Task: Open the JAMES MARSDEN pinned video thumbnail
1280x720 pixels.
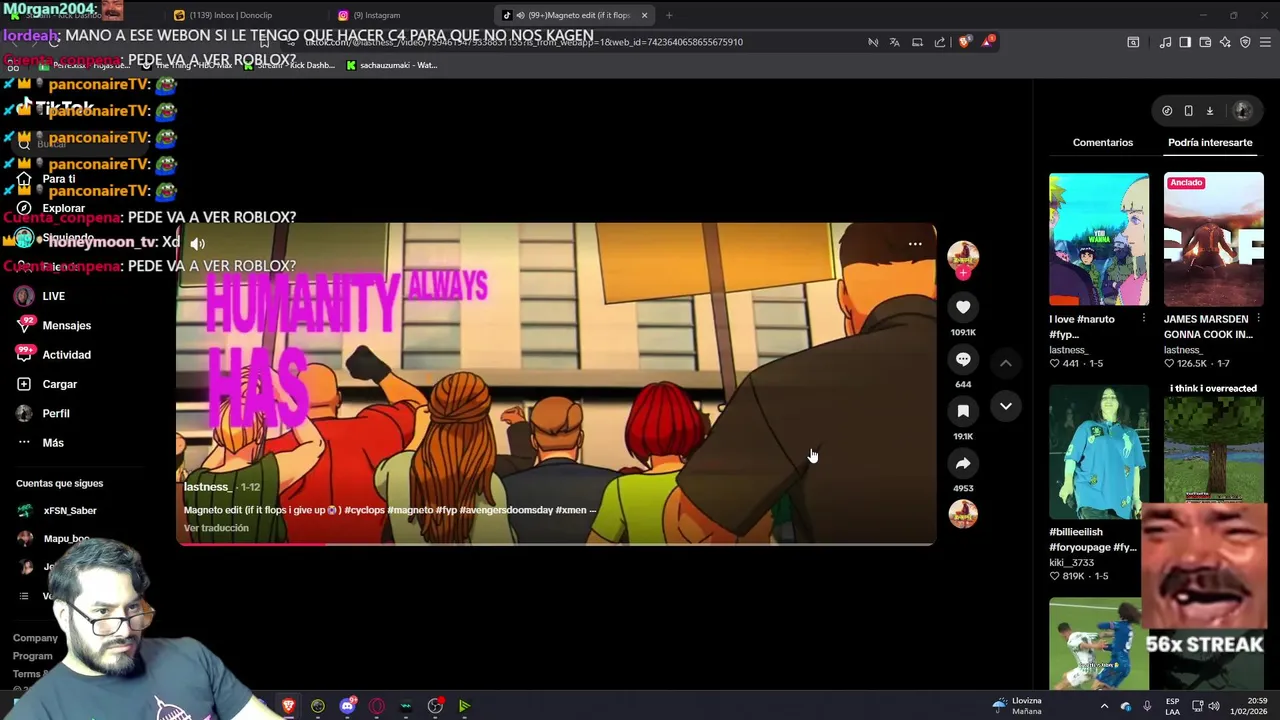Action: click(1214, 239)
